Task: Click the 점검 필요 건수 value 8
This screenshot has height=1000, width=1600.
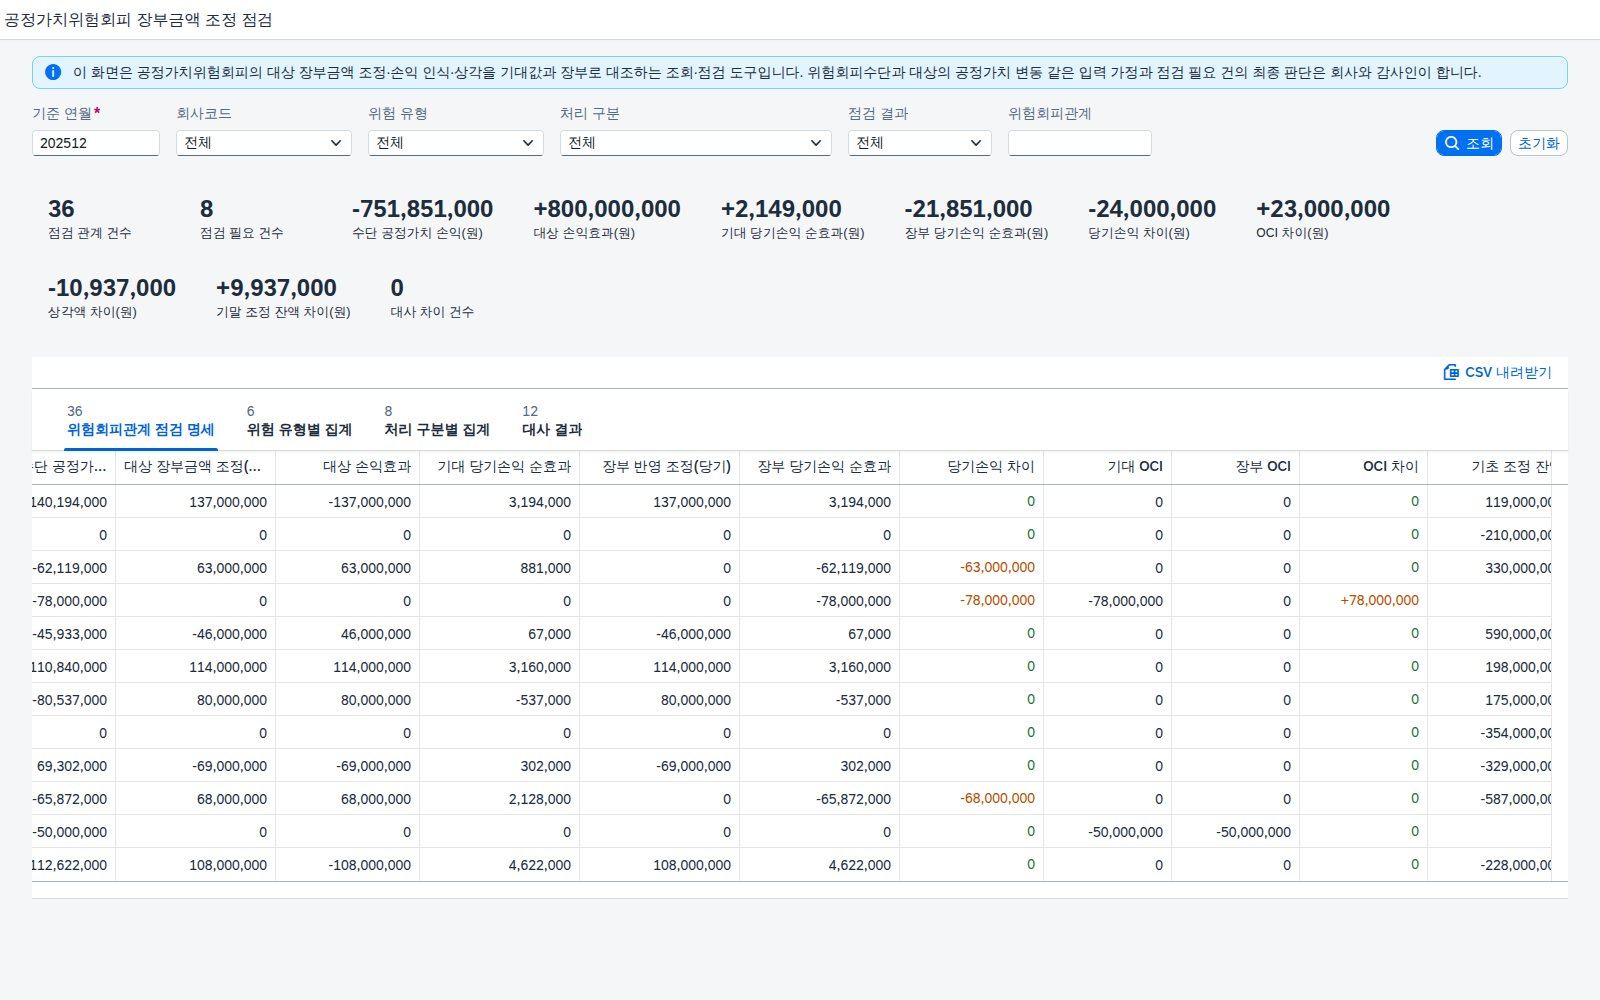Action: 207,209
